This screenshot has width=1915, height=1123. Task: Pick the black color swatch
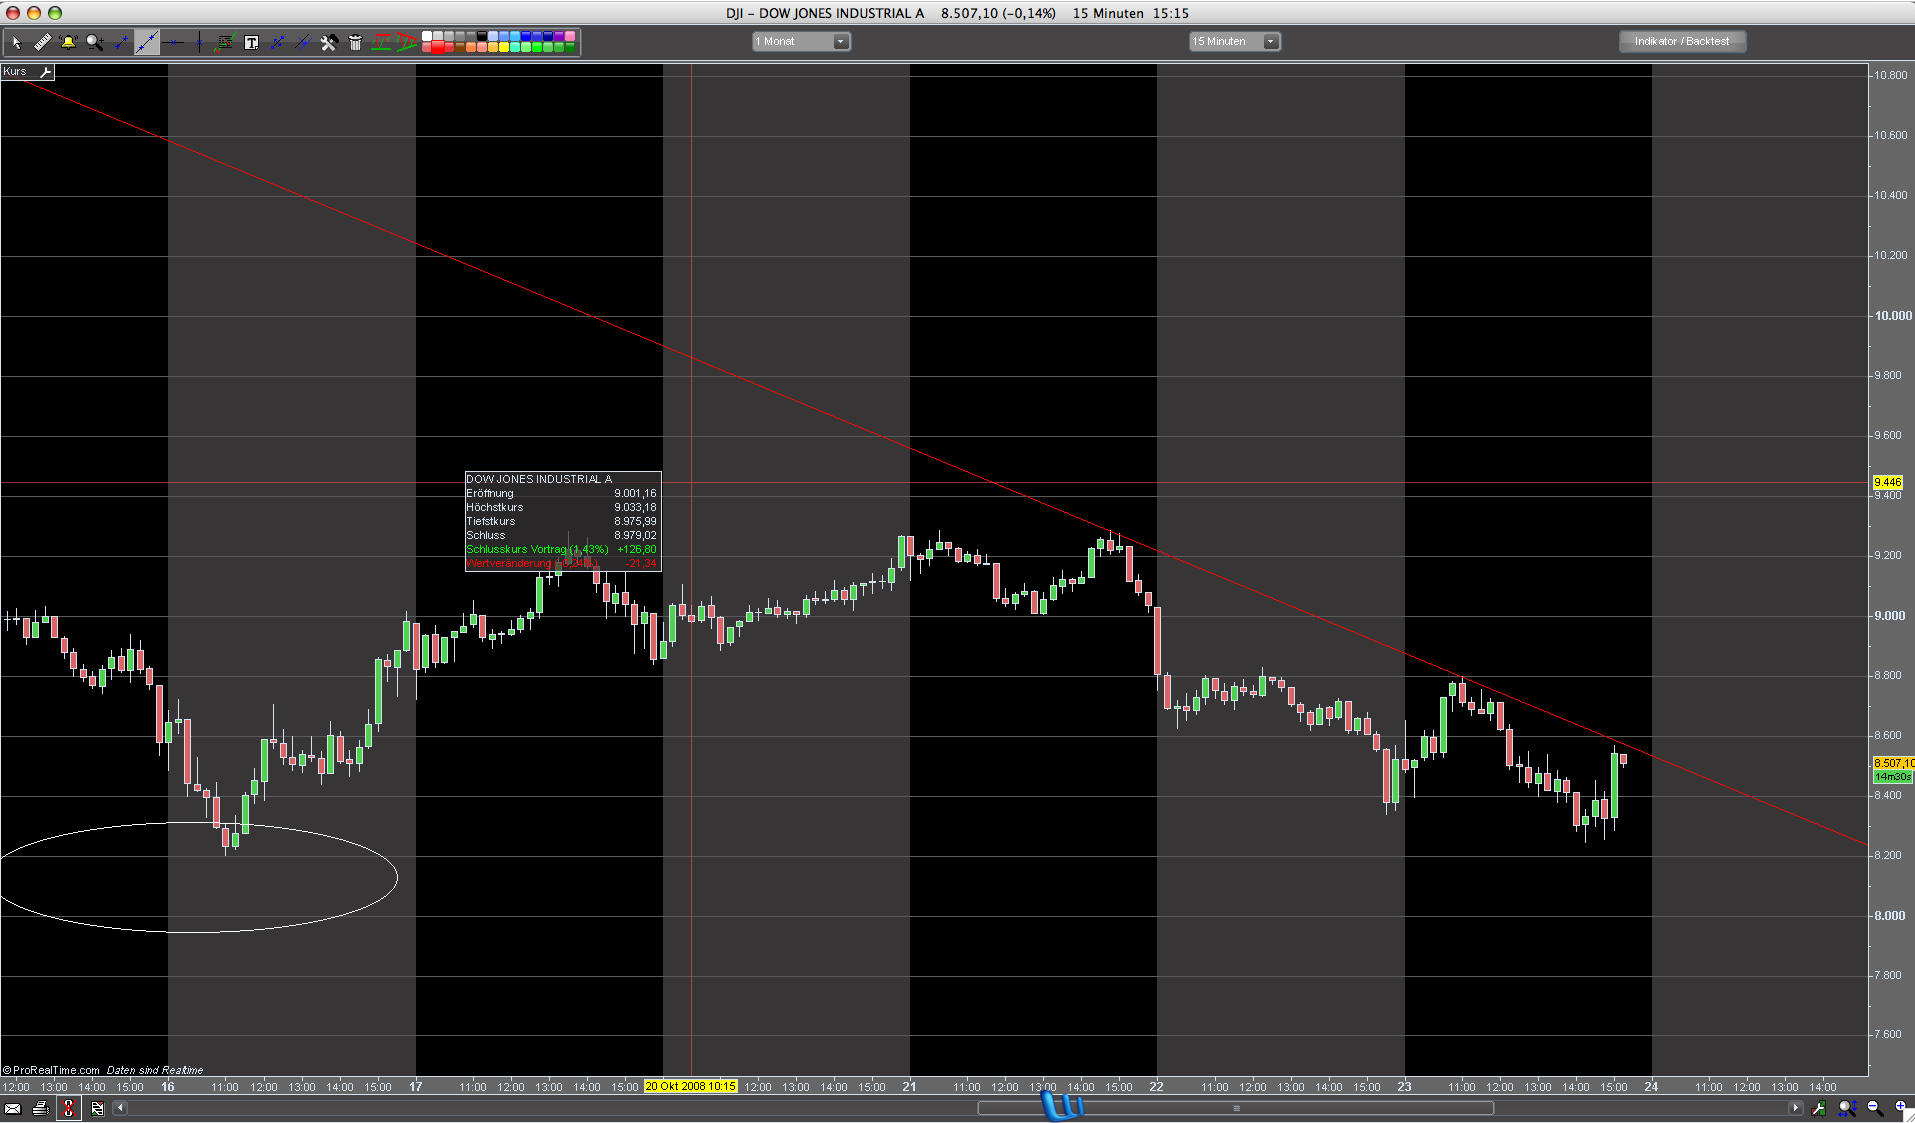pos(482,36)
